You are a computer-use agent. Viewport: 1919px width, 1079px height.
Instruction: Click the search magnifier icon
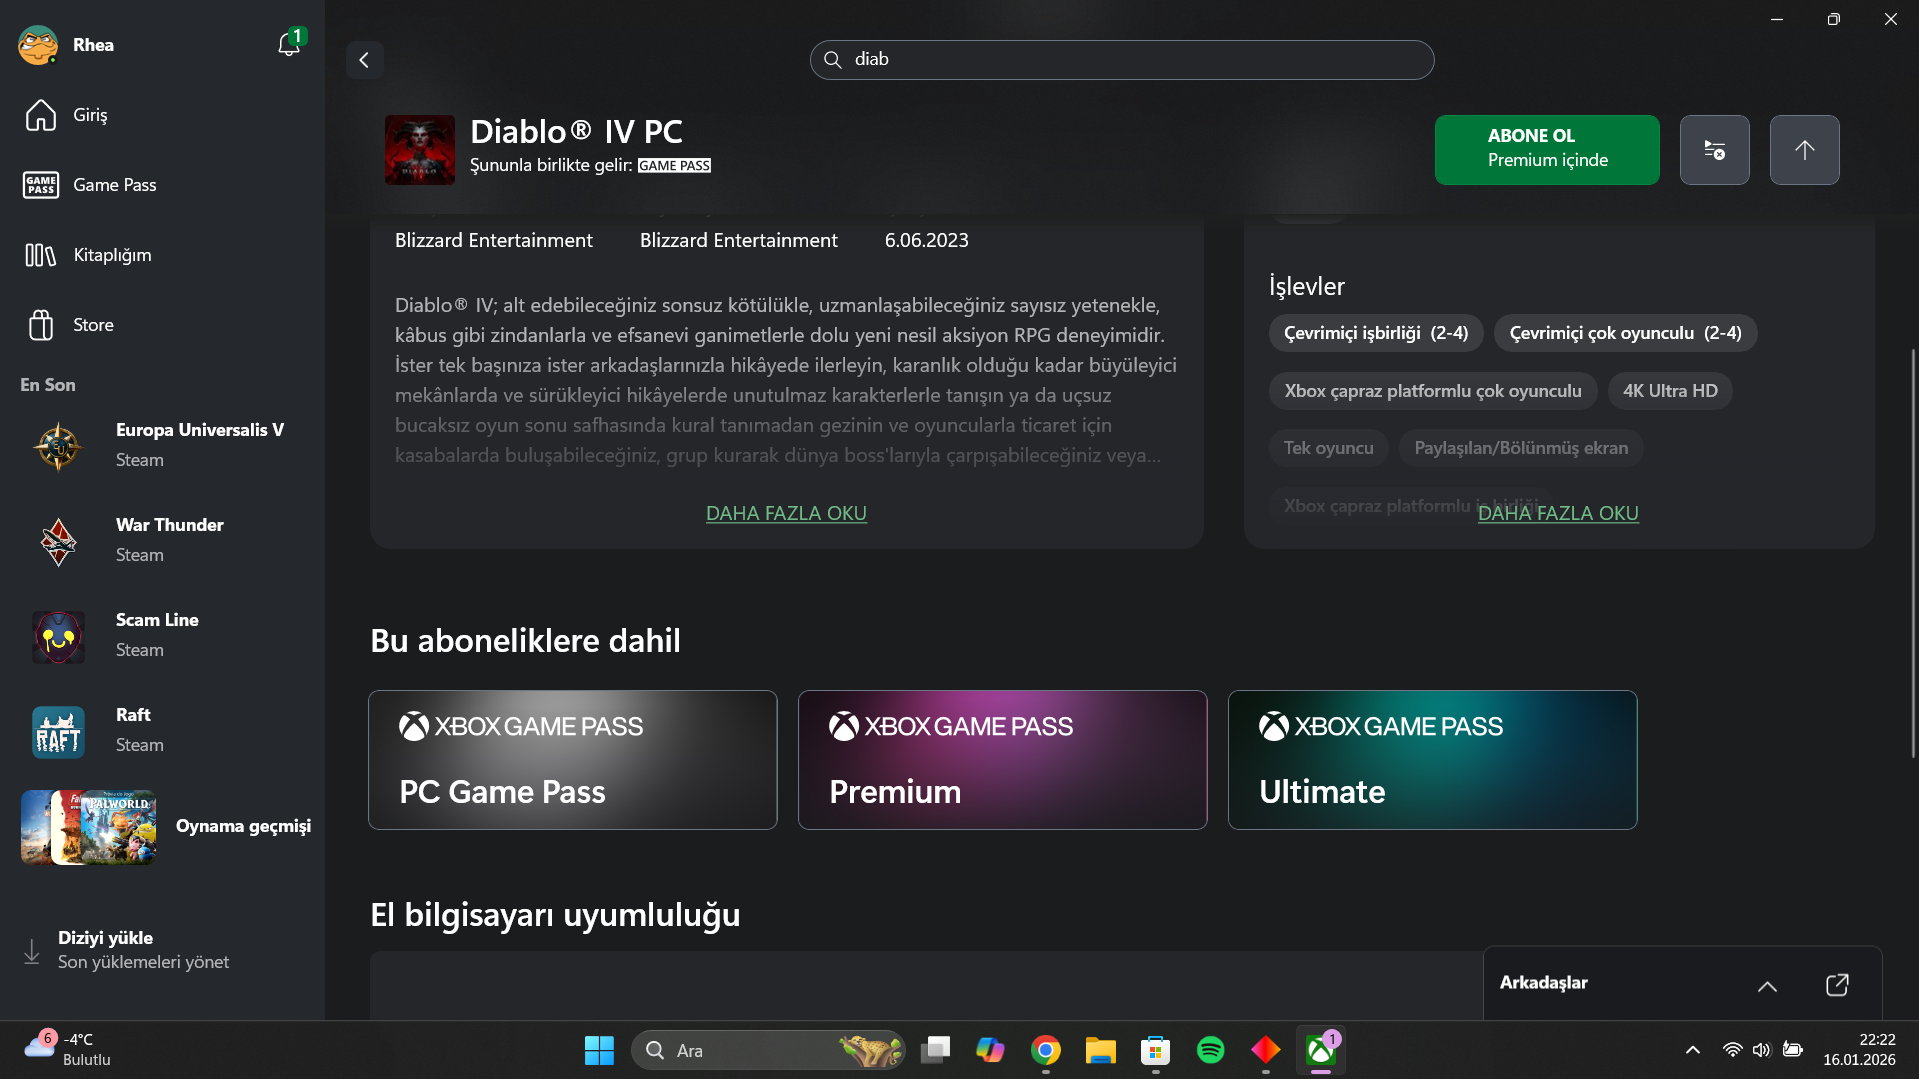pyautogui.click(x=832, y=60)
